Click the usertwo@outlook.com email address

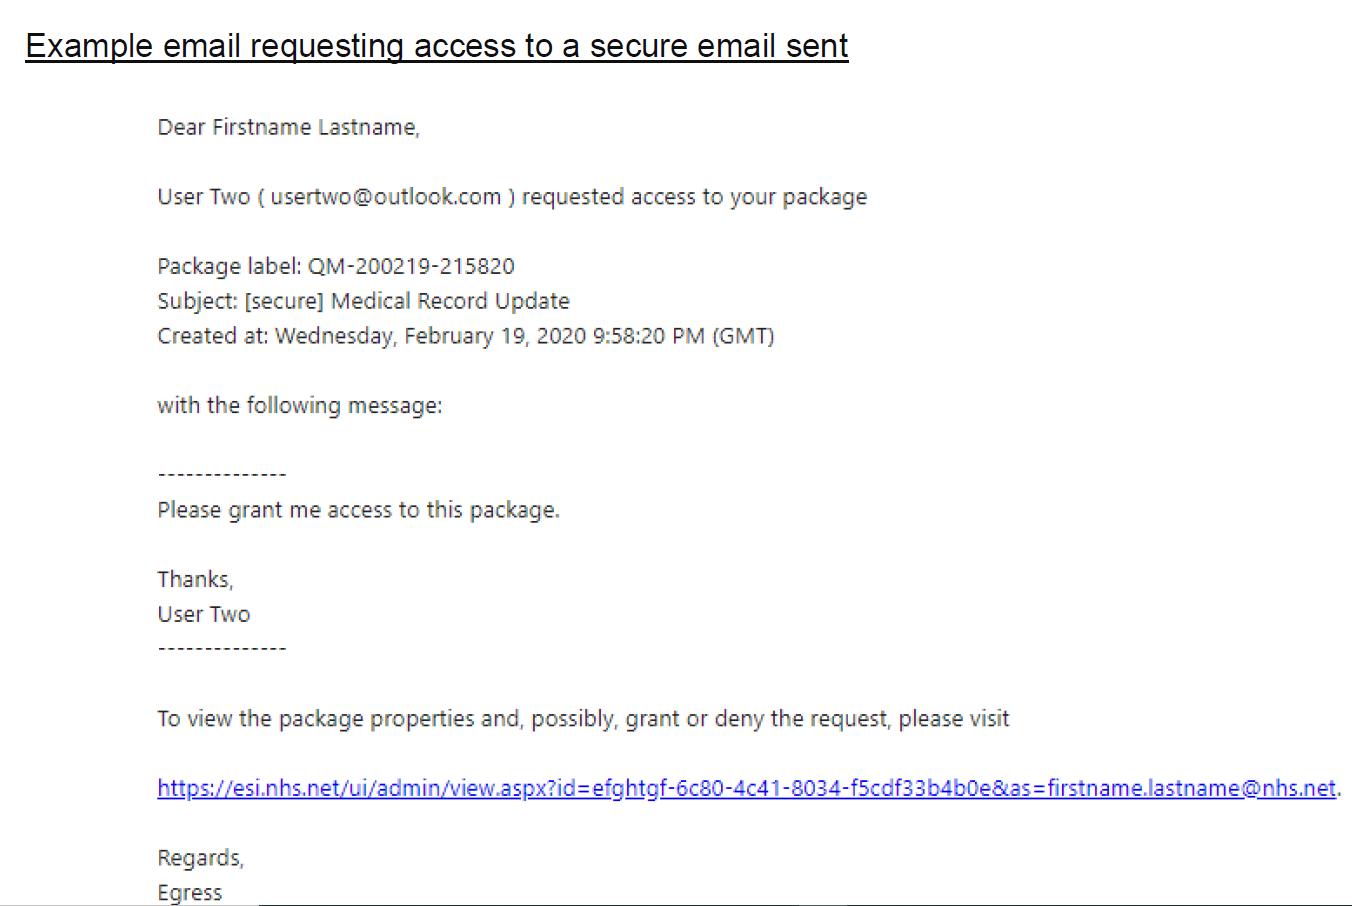tap(385, 197)
